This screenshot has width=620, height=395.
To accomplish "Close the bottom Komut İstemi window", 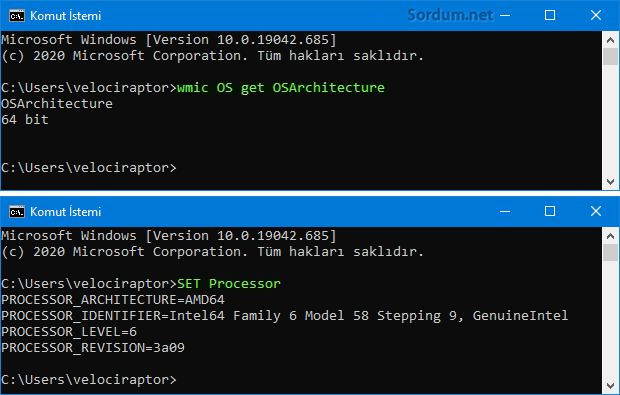I will tap(596, 211).
